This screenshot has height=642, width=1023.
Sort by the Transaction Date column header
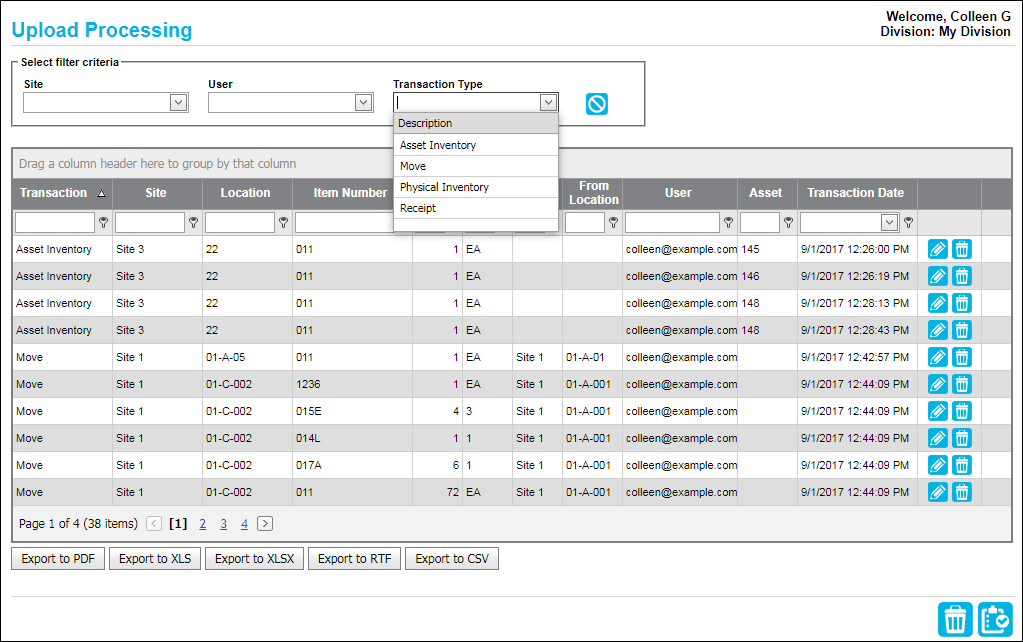[857, 193]
